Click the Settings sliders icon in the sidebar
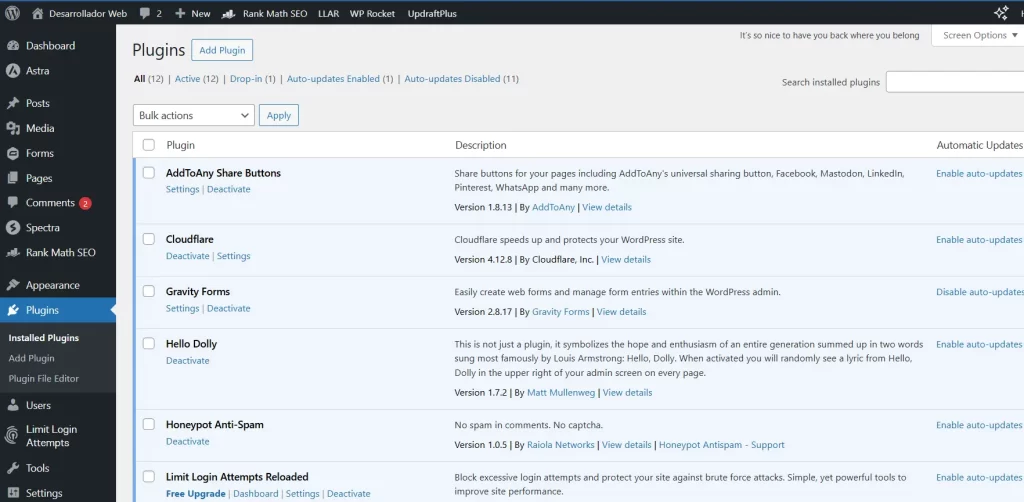The height and width of the screenshot is (502, 1024). pos(12,493)
